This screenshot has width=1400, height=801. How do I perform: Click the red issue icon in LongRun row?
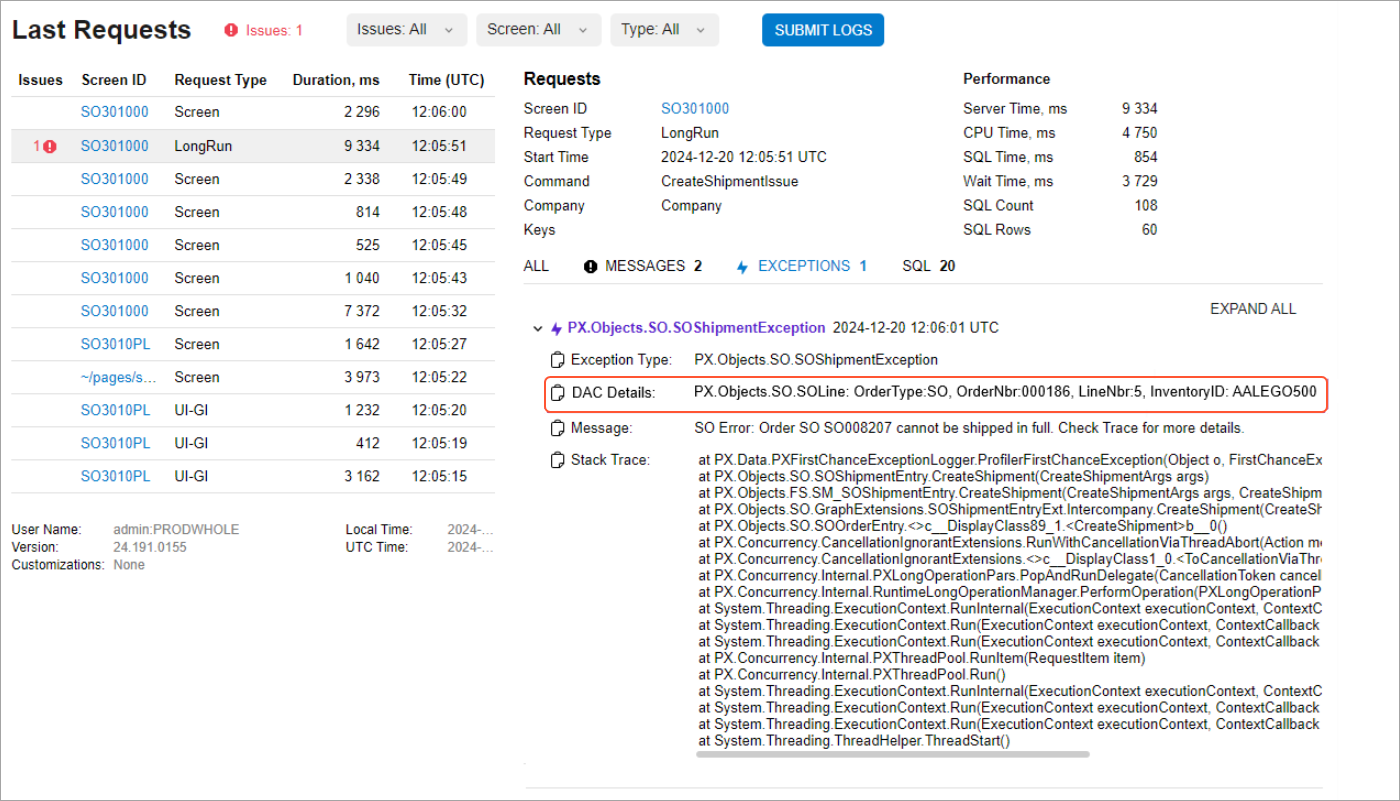50,146
